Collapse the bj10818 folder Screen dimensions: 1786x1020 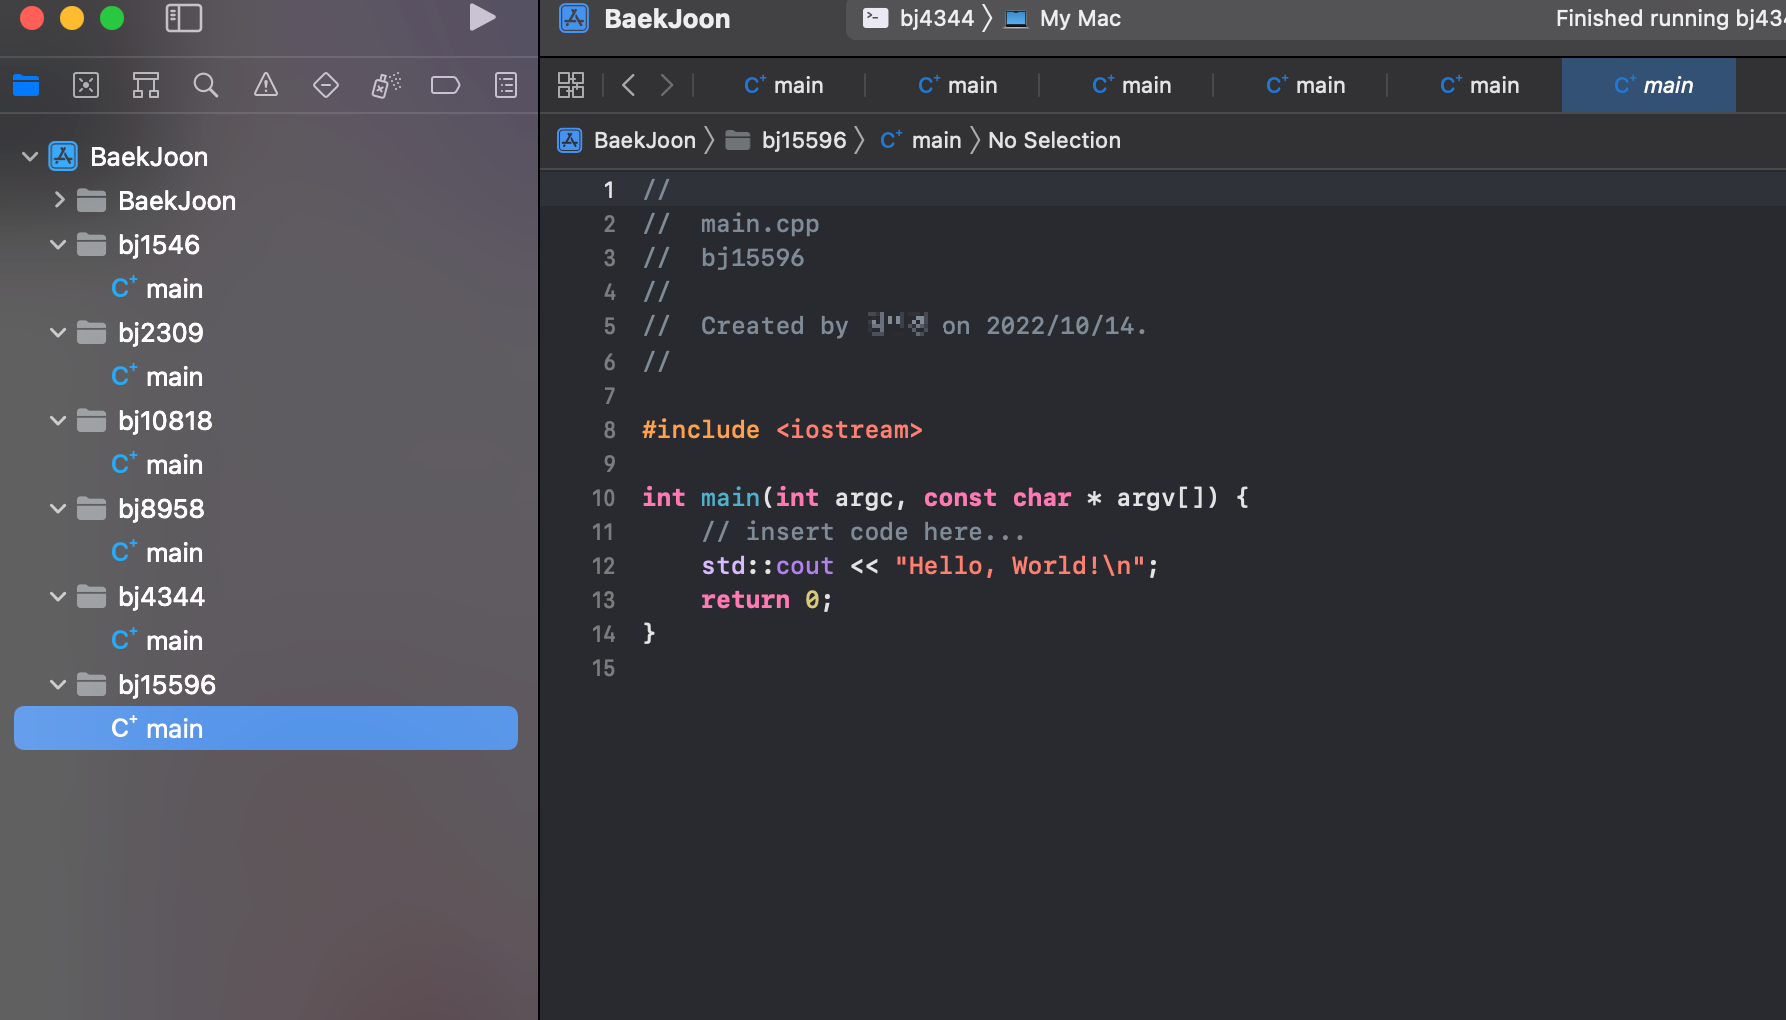tap(59, 420)
